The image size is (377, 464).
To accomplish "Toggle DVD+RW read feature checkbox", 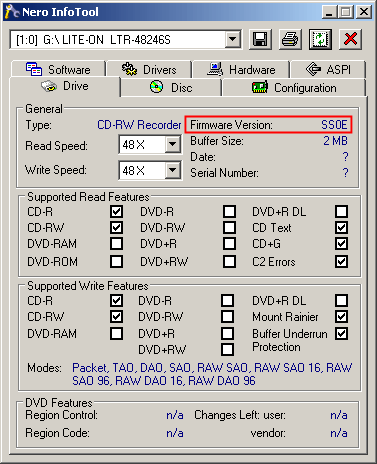I will tap(229, 261).
